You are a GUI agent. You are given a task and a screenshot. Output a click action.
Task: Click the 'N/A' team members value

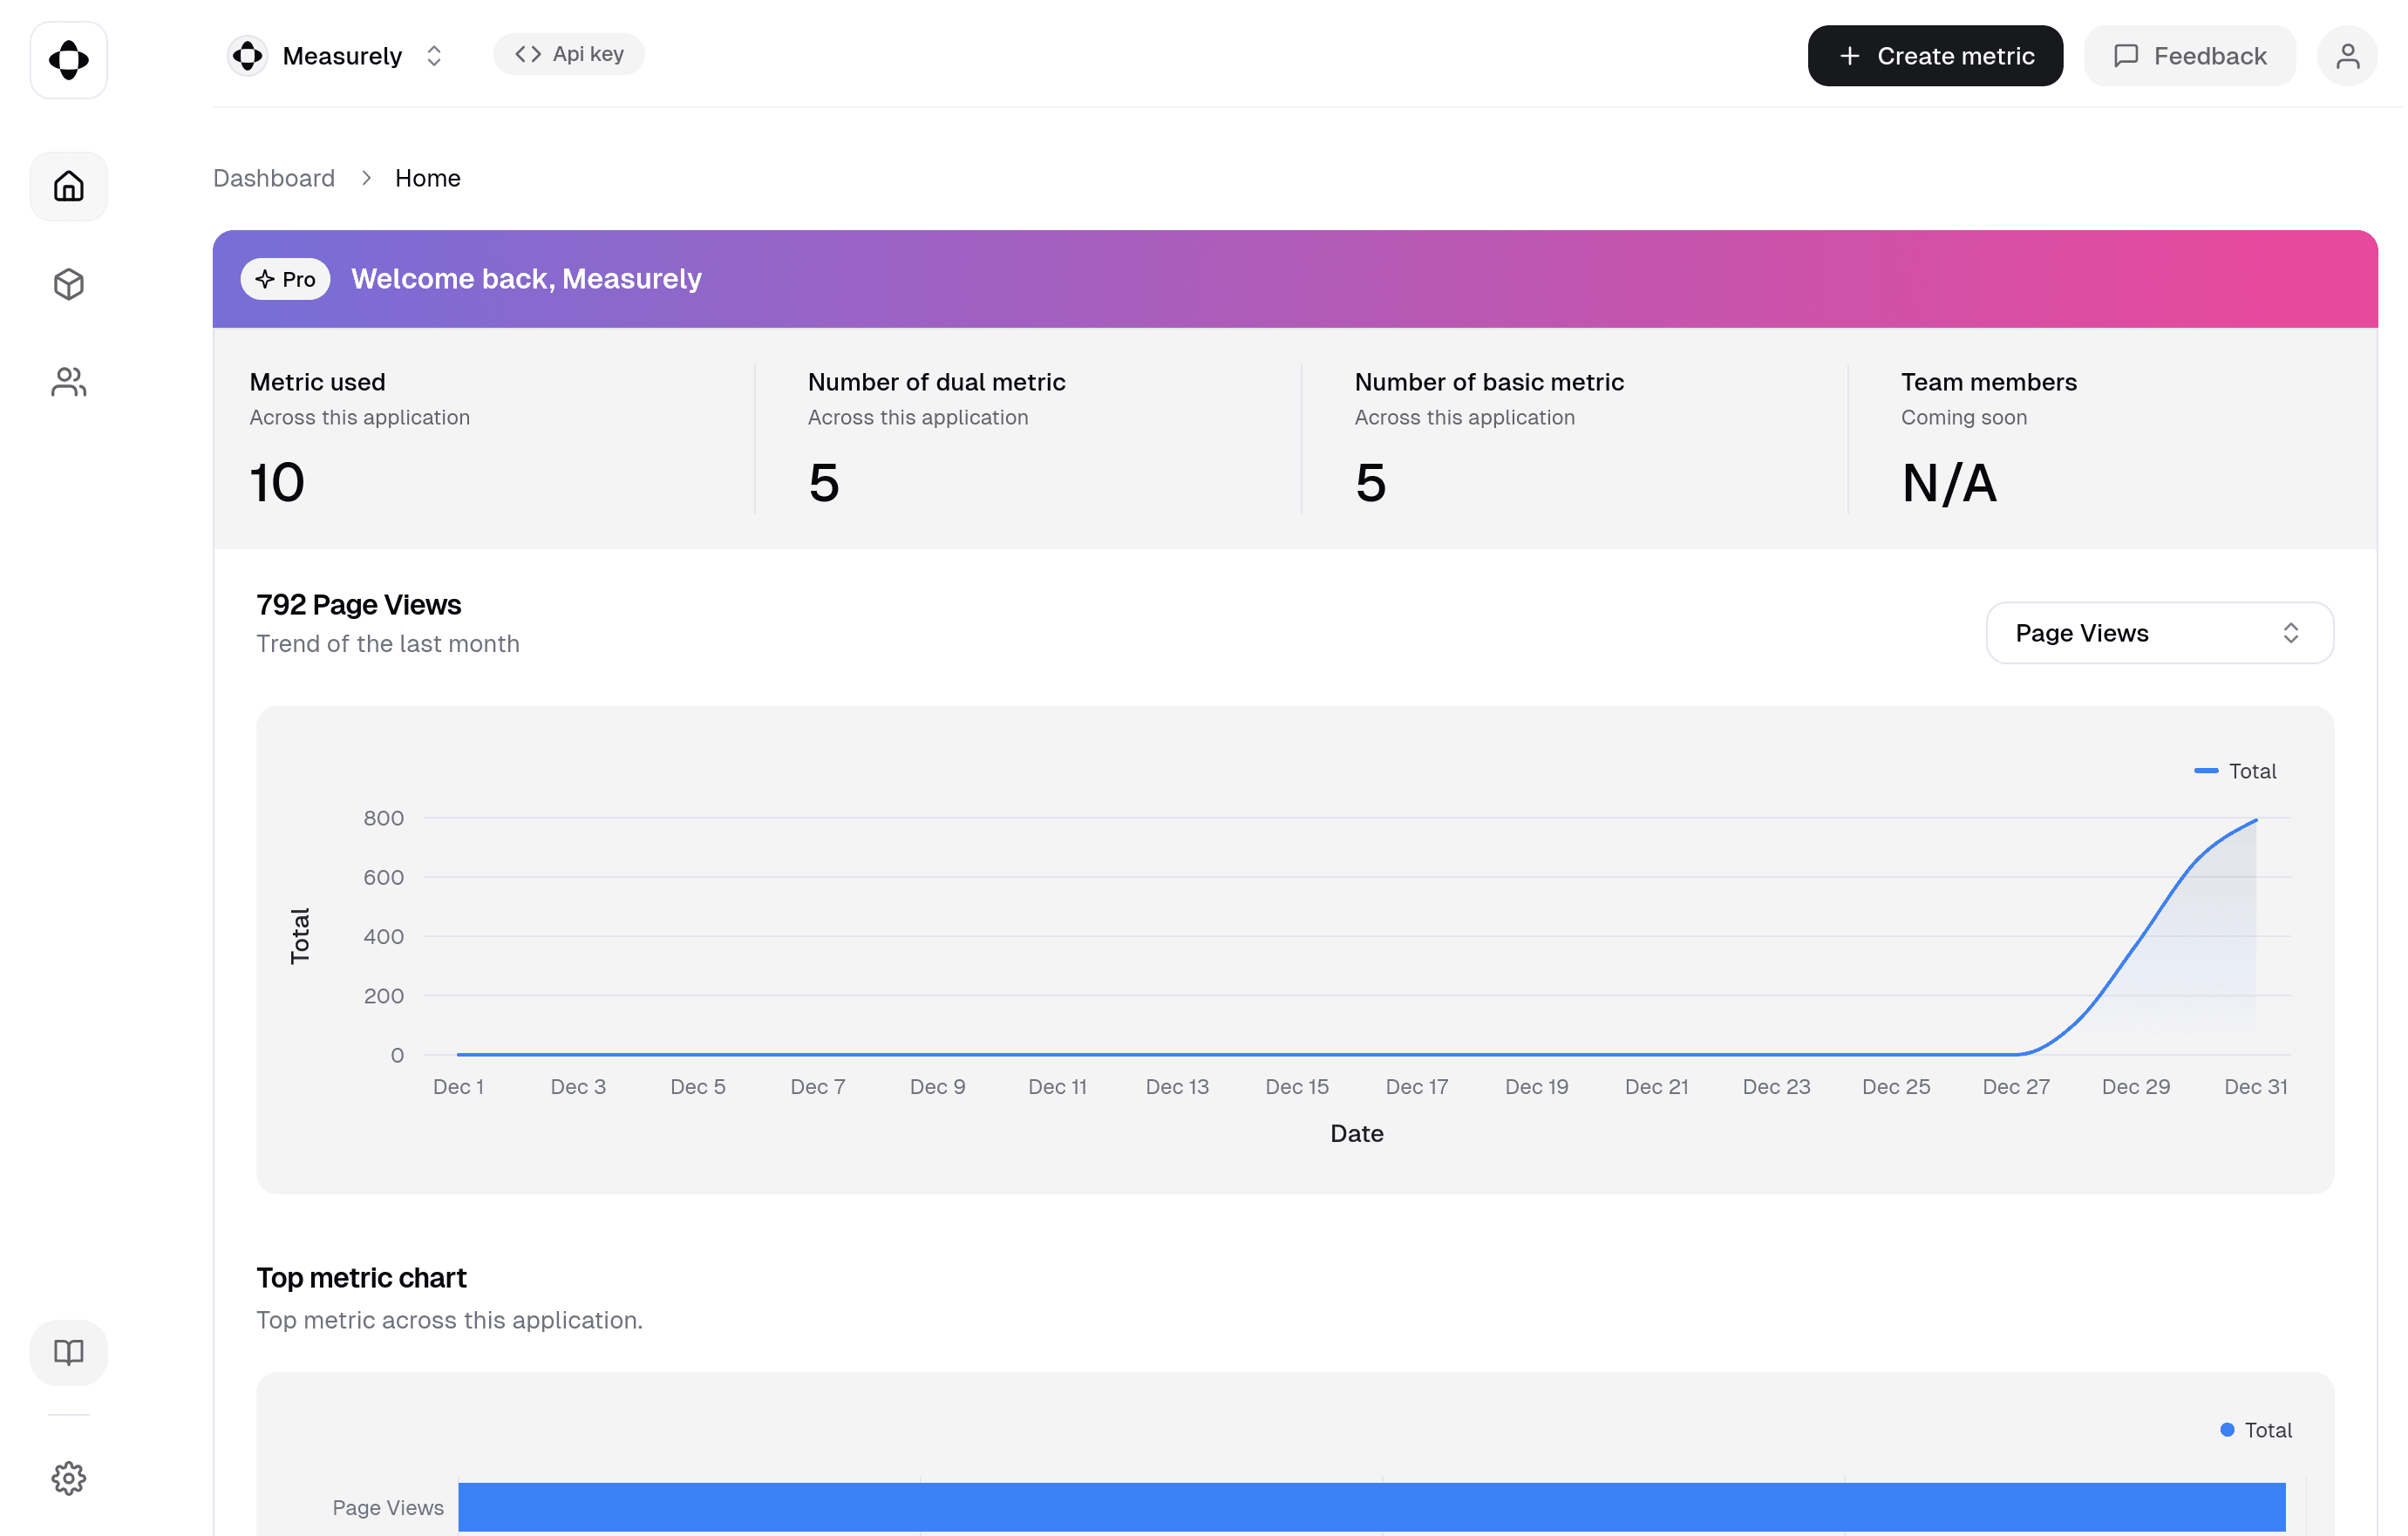tap(1949, 483)
